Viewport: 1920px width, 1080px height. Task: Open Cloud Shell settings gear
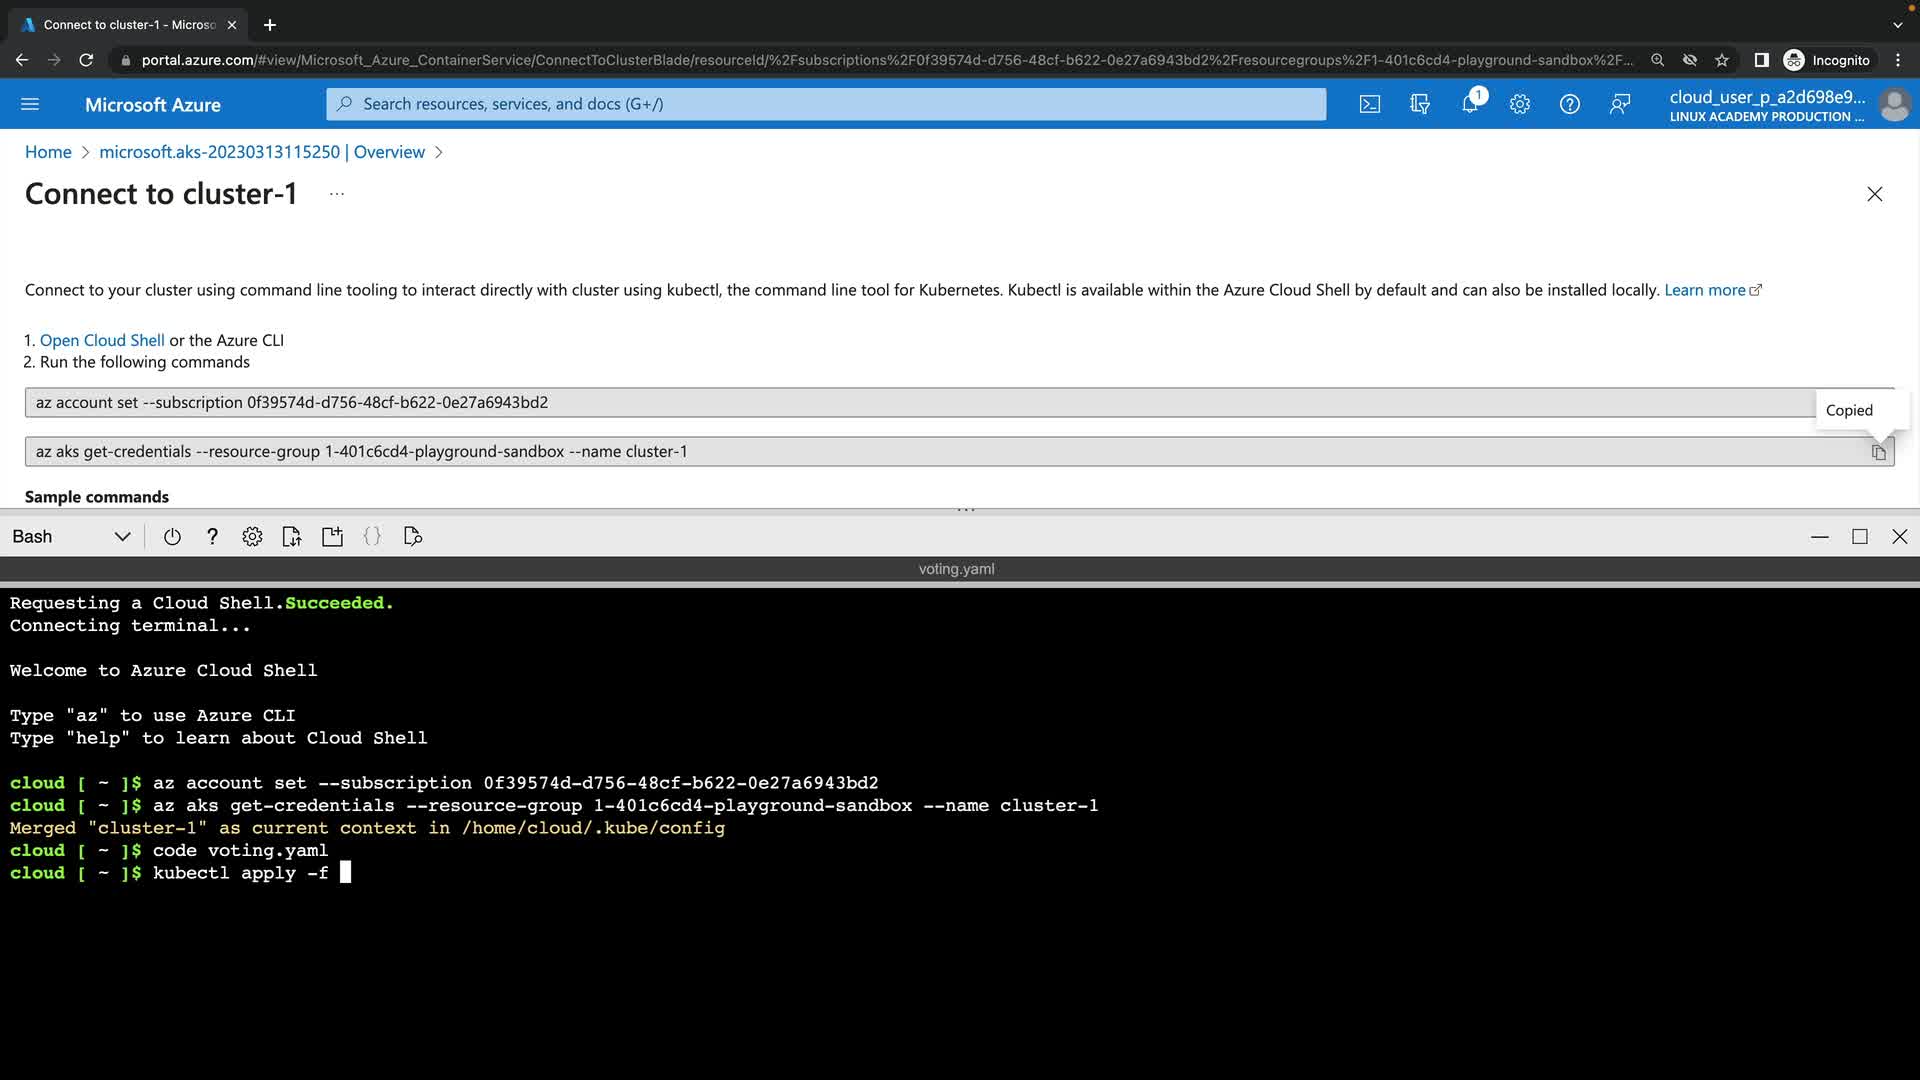[252, 537]
